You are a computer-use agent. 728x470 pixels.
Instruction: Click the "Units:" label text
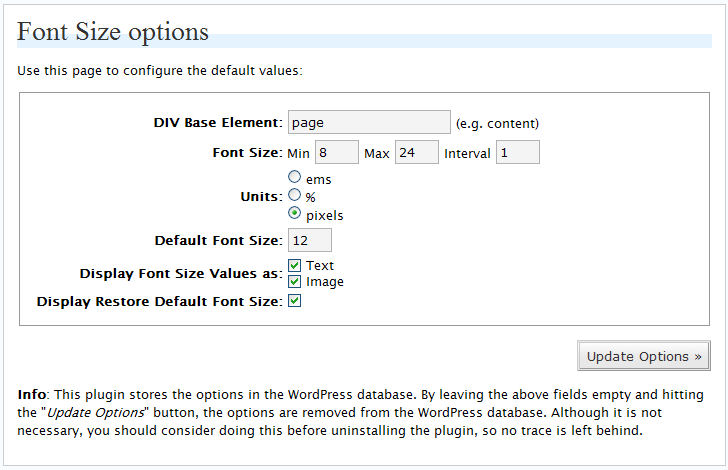pos(261,196)
